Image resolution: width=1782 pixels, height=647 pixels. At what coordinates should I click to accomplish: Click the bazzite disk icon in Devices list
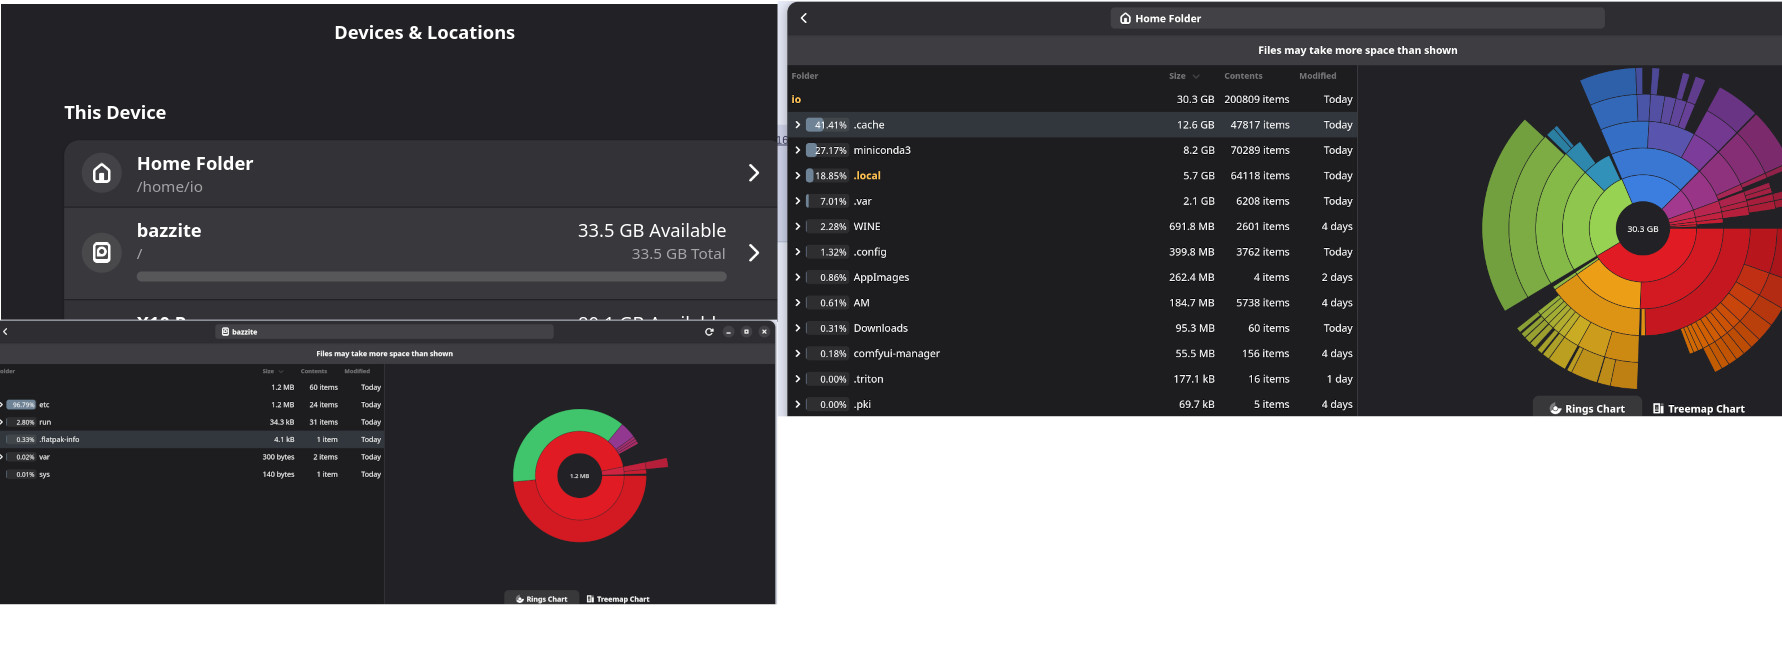tap(101, 252)
